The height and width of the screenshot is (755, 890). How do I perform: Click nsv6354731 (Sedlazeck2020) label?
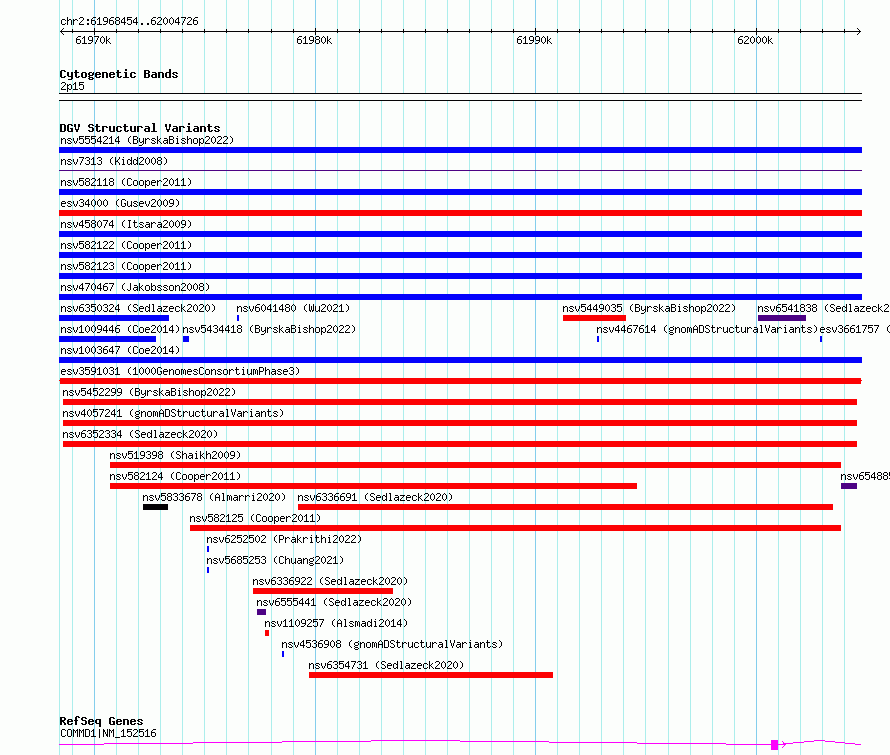[x=386, y=665]
